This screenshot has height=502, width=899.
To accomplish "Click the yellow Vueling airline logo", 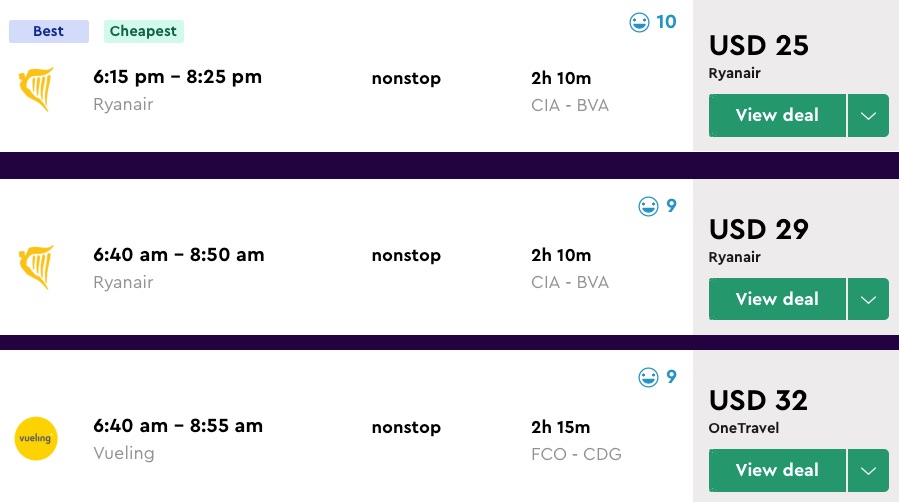I will [x=36, y=439].
